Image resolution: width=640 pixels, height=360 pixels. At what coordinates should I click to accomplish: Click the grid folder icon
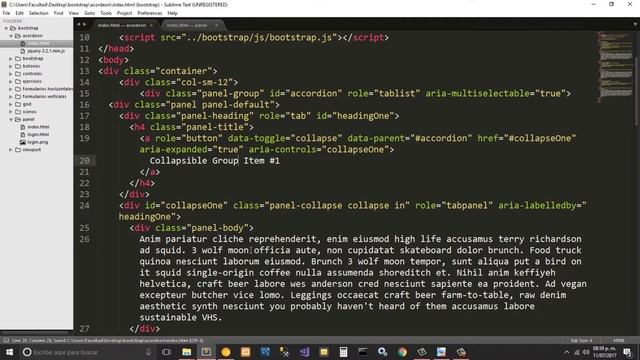(x=18, y=104)
